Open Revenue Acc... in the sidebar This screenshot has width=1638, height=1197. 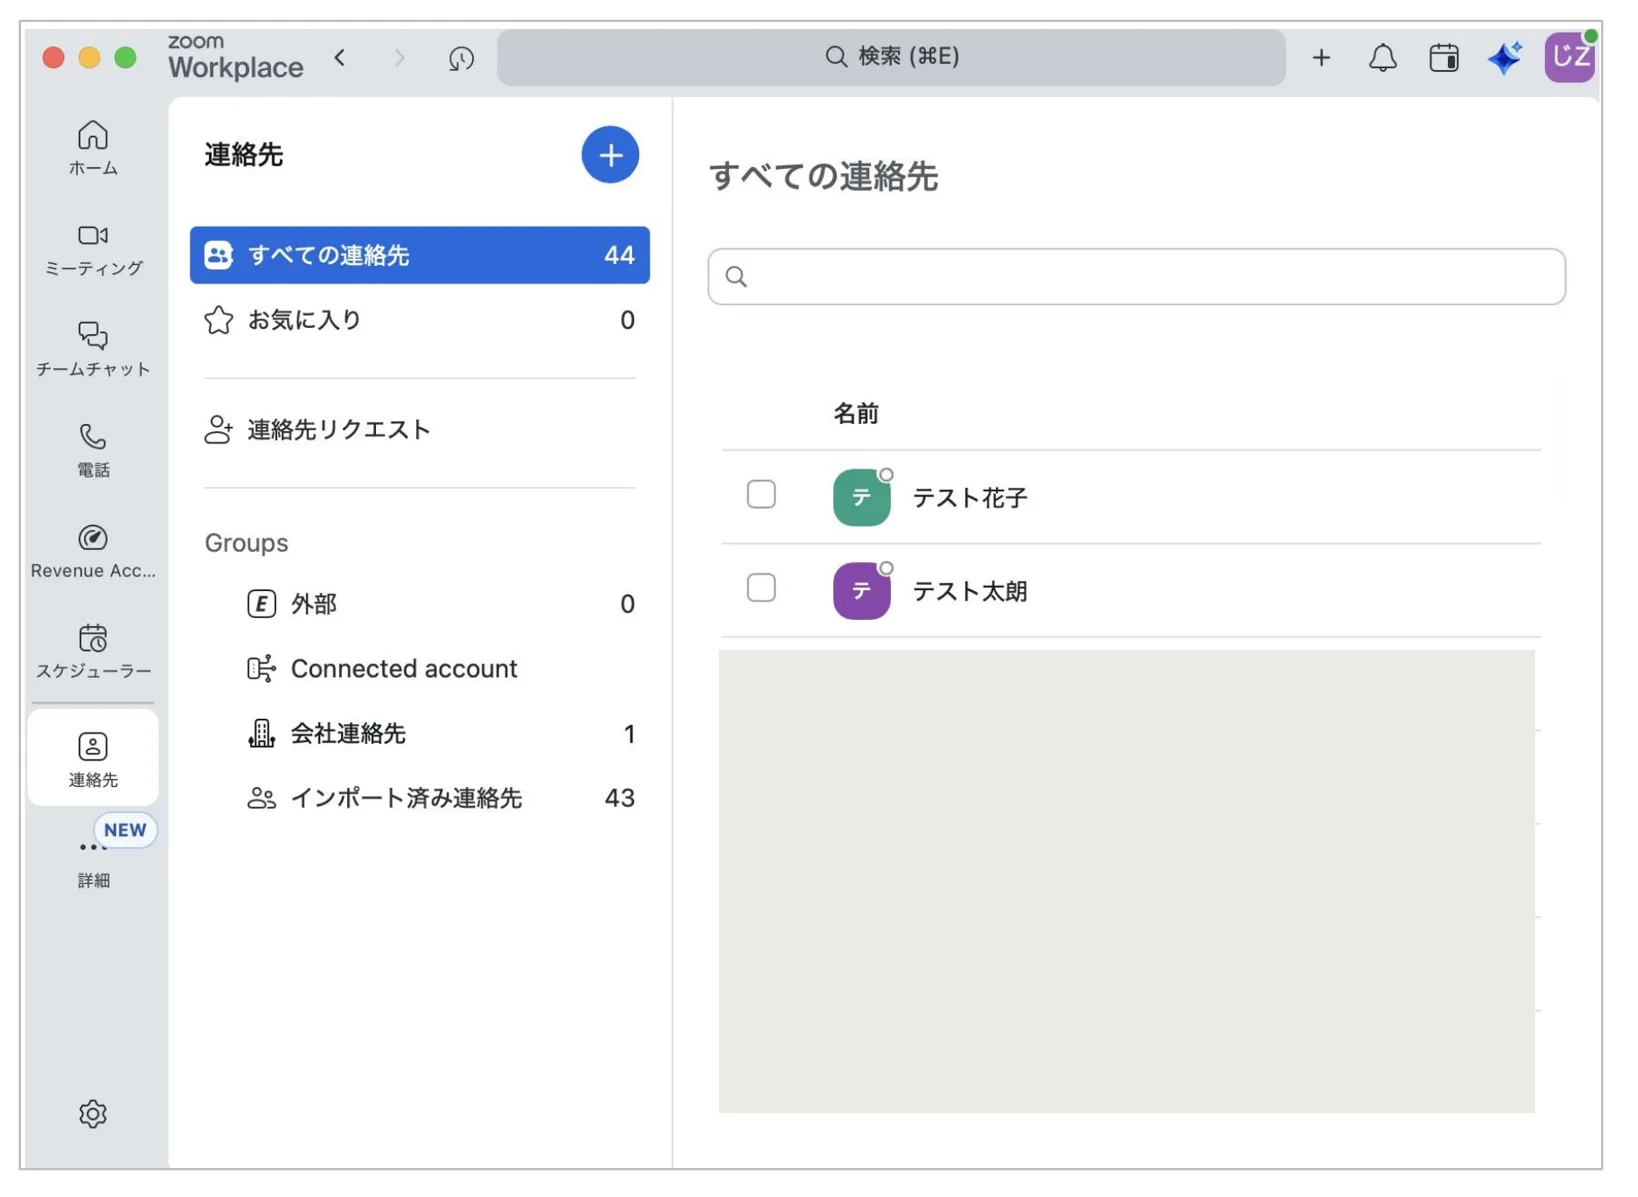pyautogui.click(x=93, y=551)
